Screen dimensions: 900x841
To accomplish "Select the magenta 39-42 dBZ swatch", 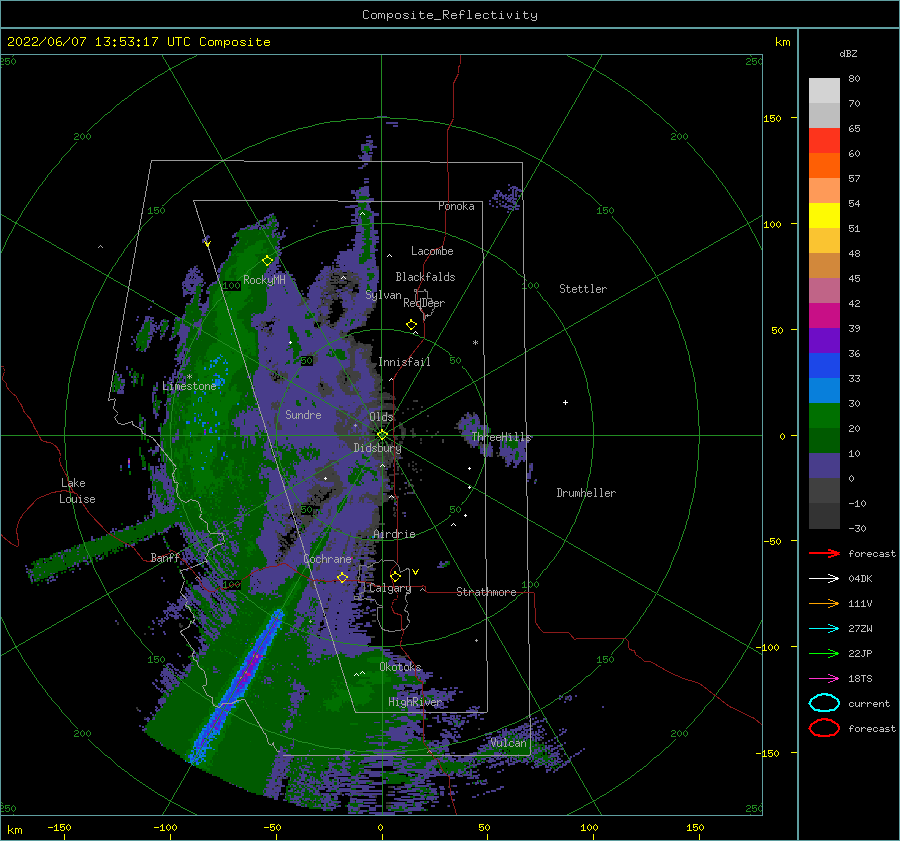I will [824, 316].
